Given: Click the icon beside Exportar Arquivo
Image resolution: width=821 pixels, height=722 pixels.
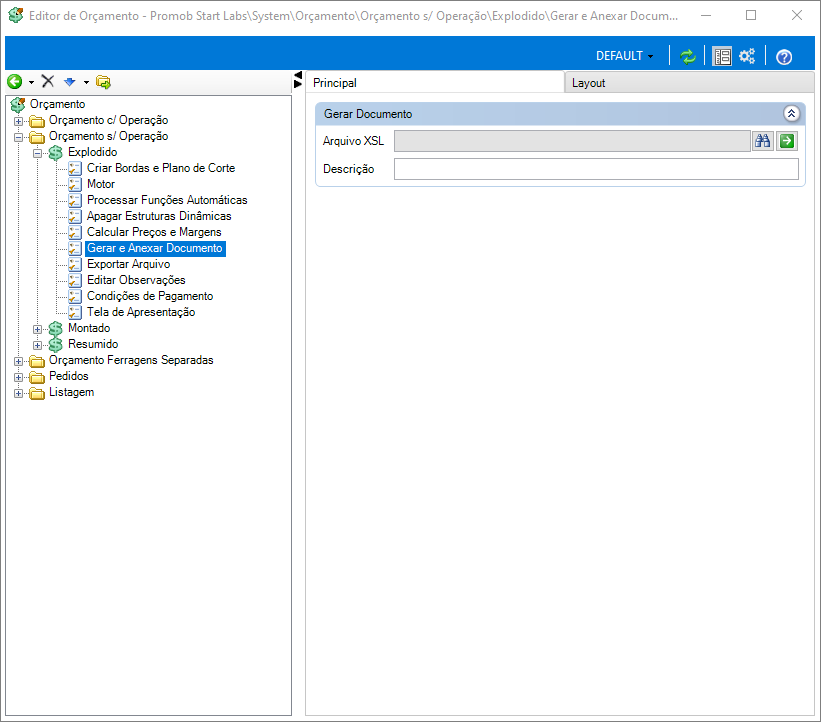Looking at the screenshot, I should [x=75, y=264].
